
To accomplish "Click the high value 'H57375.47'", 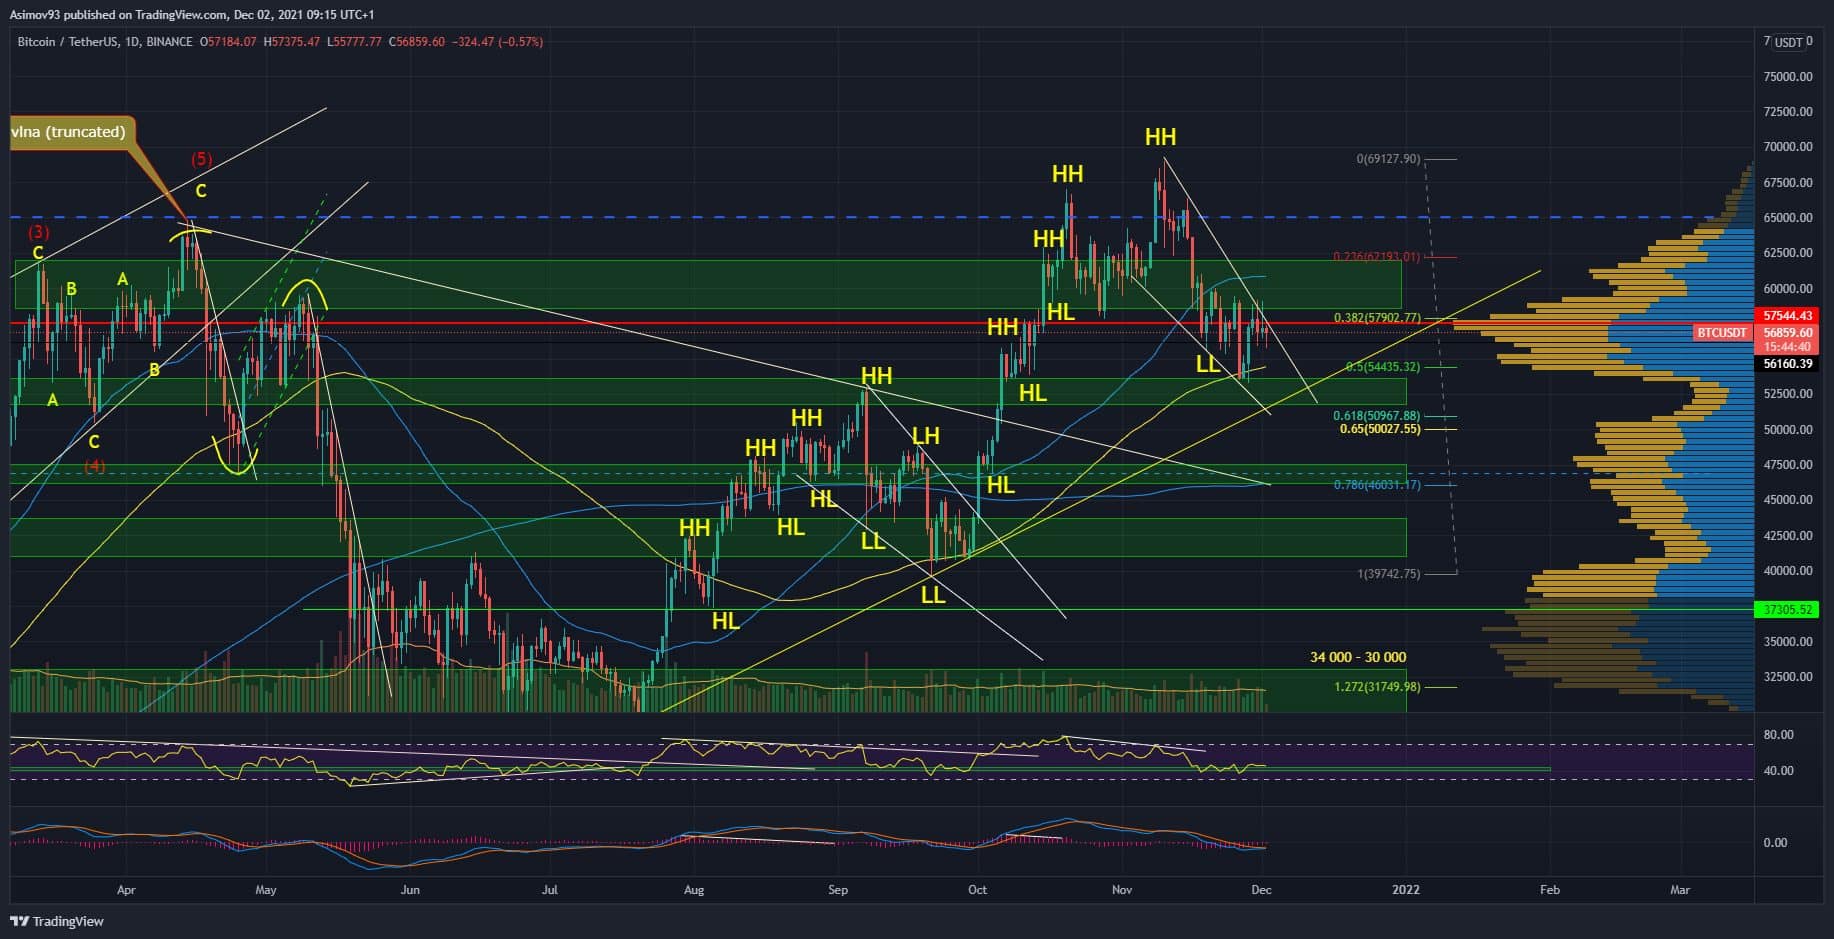I will pyautogui.click(x=292, y=42).
